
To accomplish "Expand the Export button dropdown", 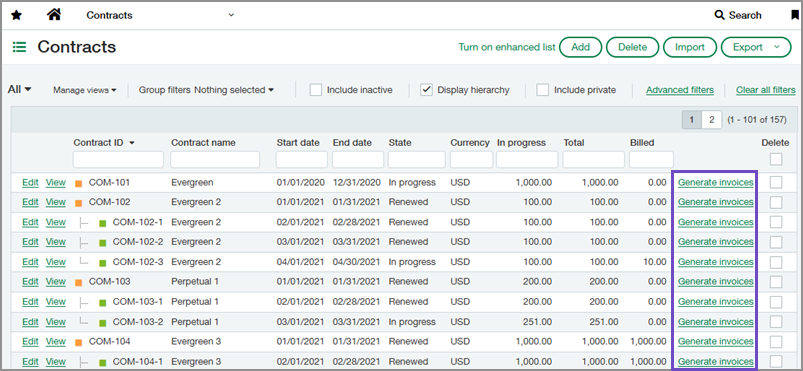I will click(776, 47).
